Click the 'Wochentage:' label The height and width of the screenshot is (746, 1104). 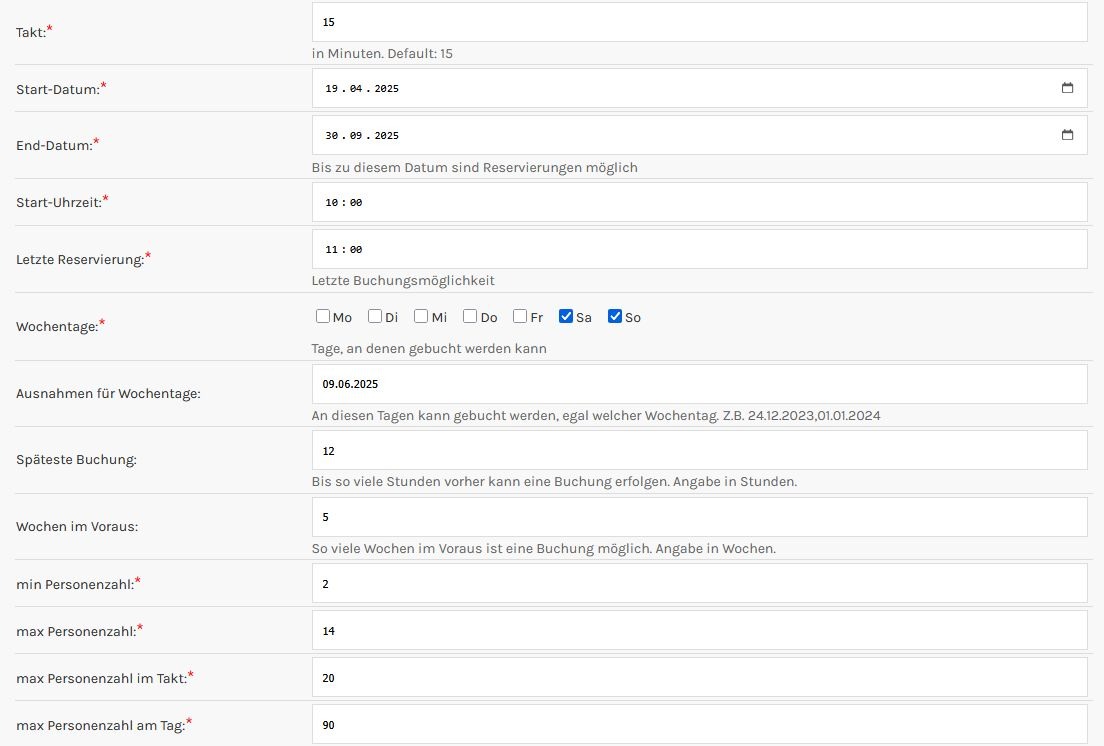(x=57, y=327)
